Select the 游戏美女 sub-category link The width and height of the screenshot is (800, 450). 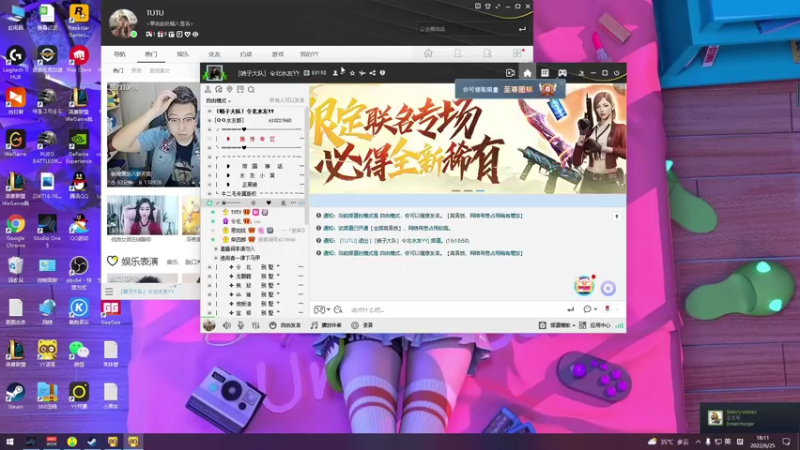[160, 71]
